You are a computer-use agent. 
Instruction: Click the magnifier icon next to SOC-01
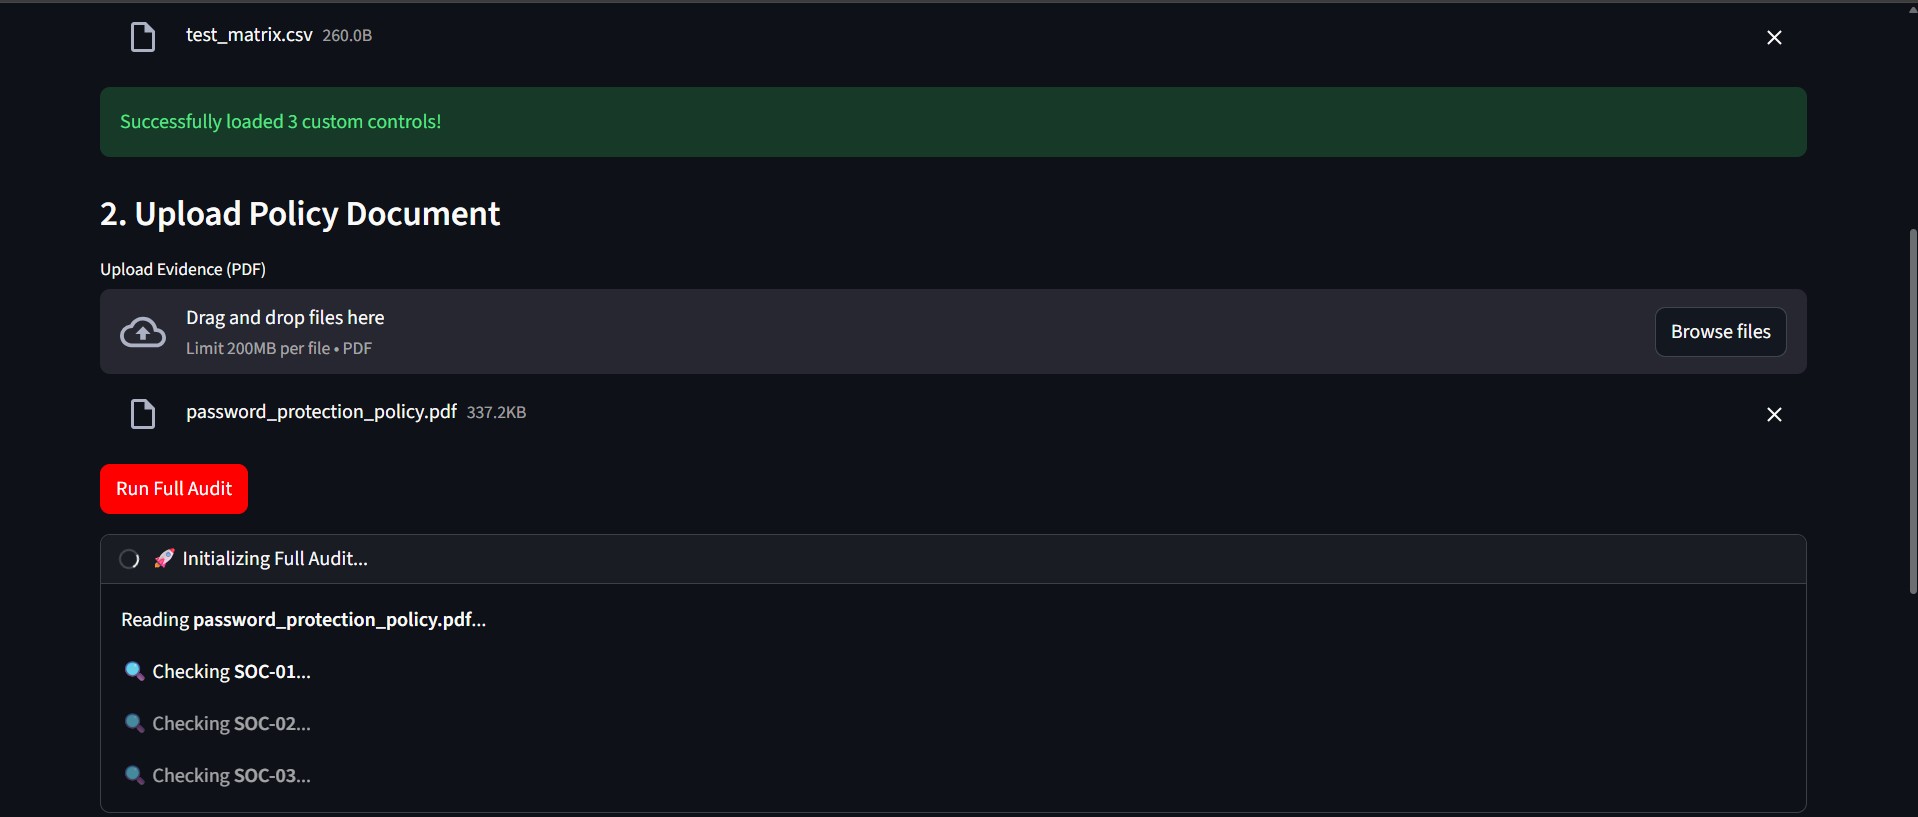click(134, 671)
